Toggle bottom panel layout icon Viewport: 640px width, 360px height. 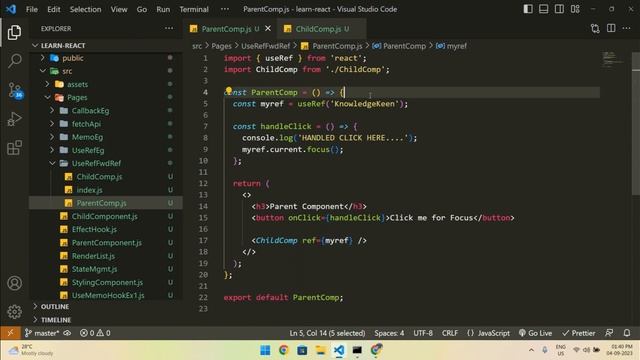tap(543, 9)
